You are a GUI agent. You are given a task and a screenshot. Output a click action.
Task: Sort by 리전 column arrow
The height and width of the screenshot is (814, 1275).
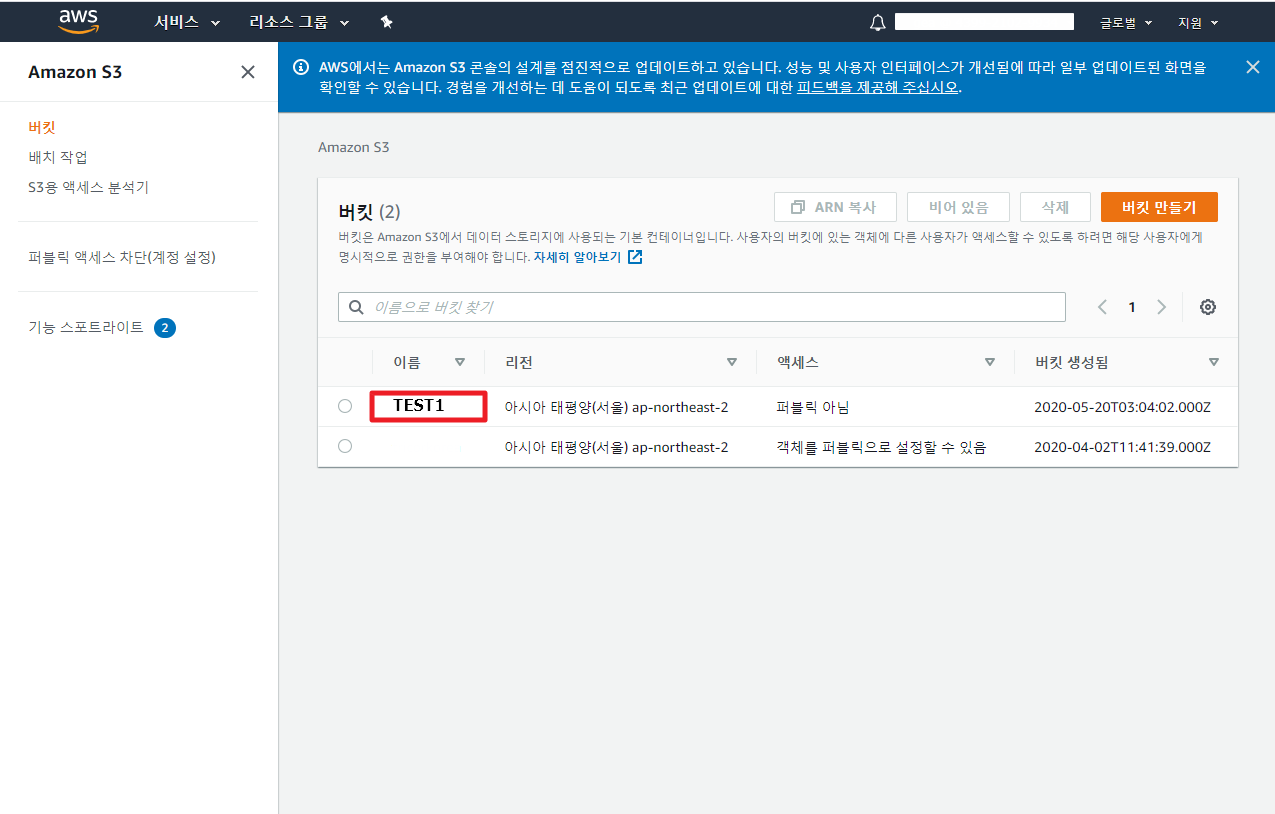coord(732,362)
